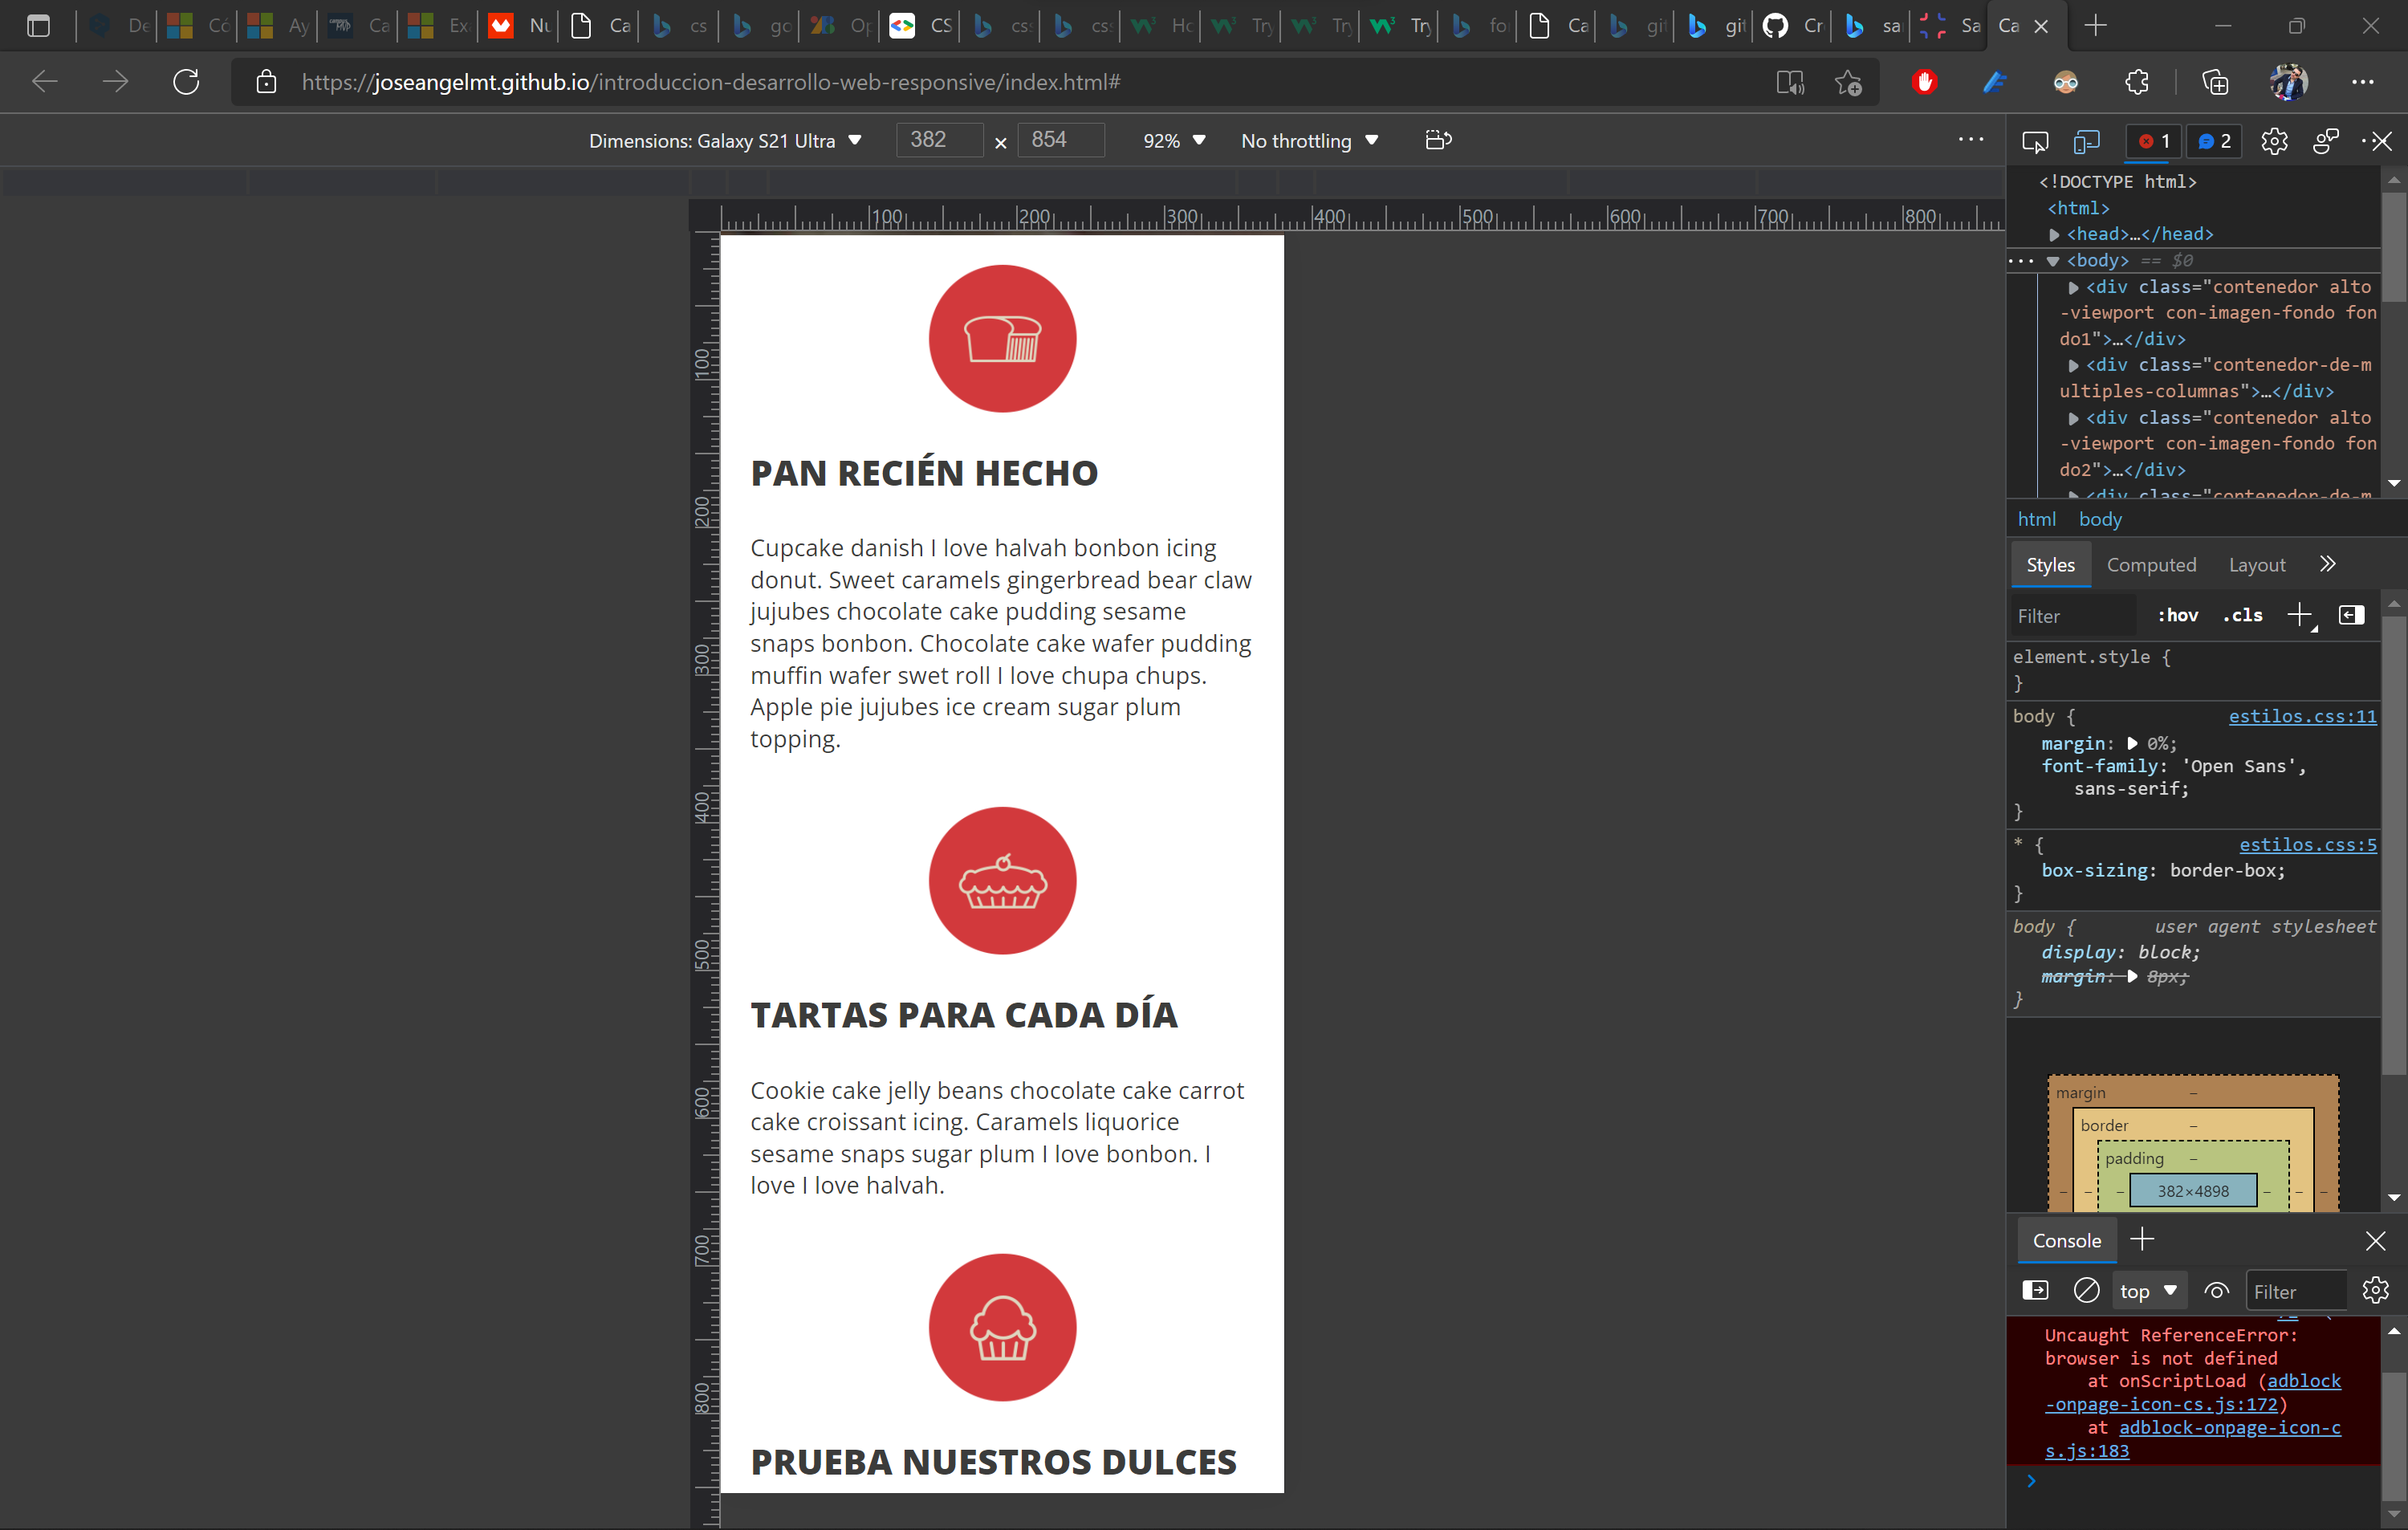Click the 382×4898 box model content
The image size is (2408, 1530).
[x=2192, y=1190]
